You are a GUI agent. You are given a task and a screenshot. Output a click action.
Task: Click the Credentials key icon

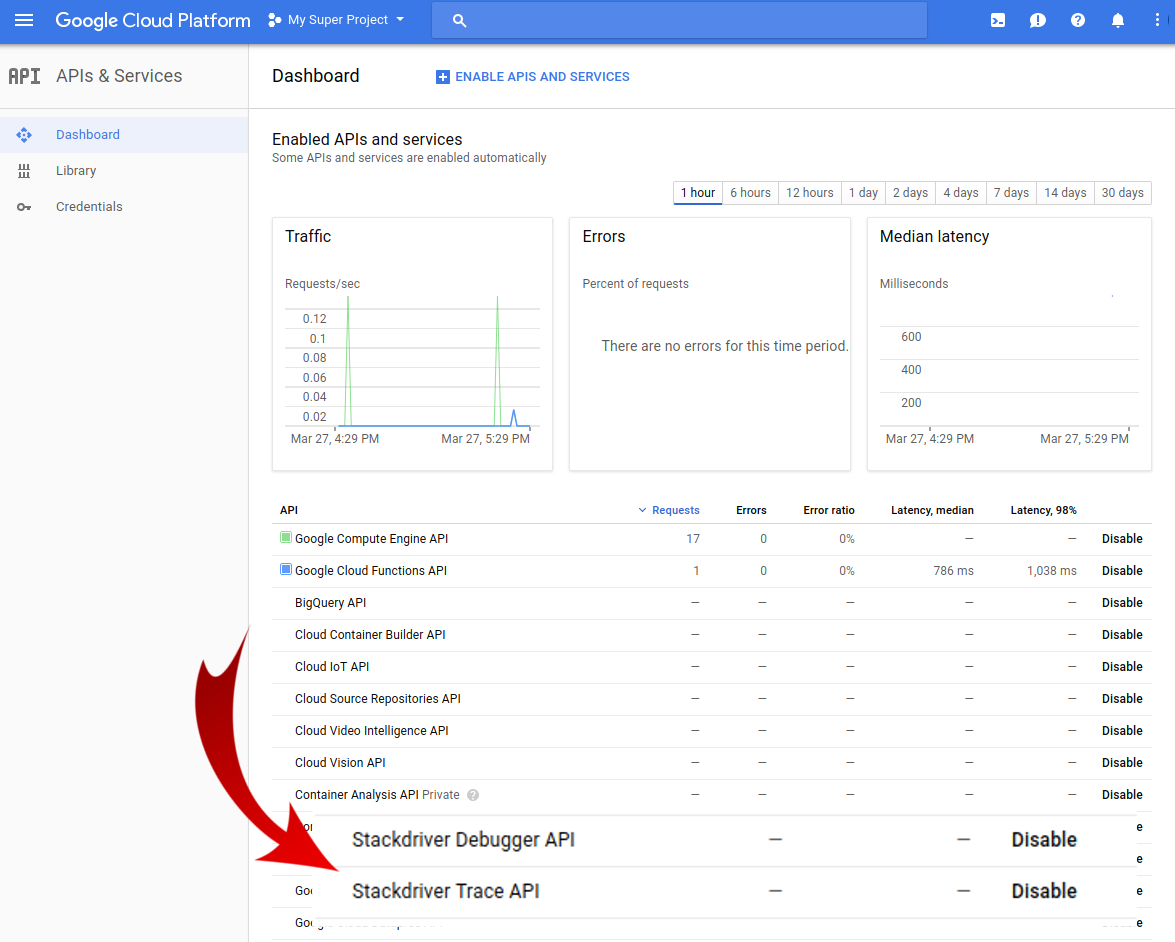24,207
